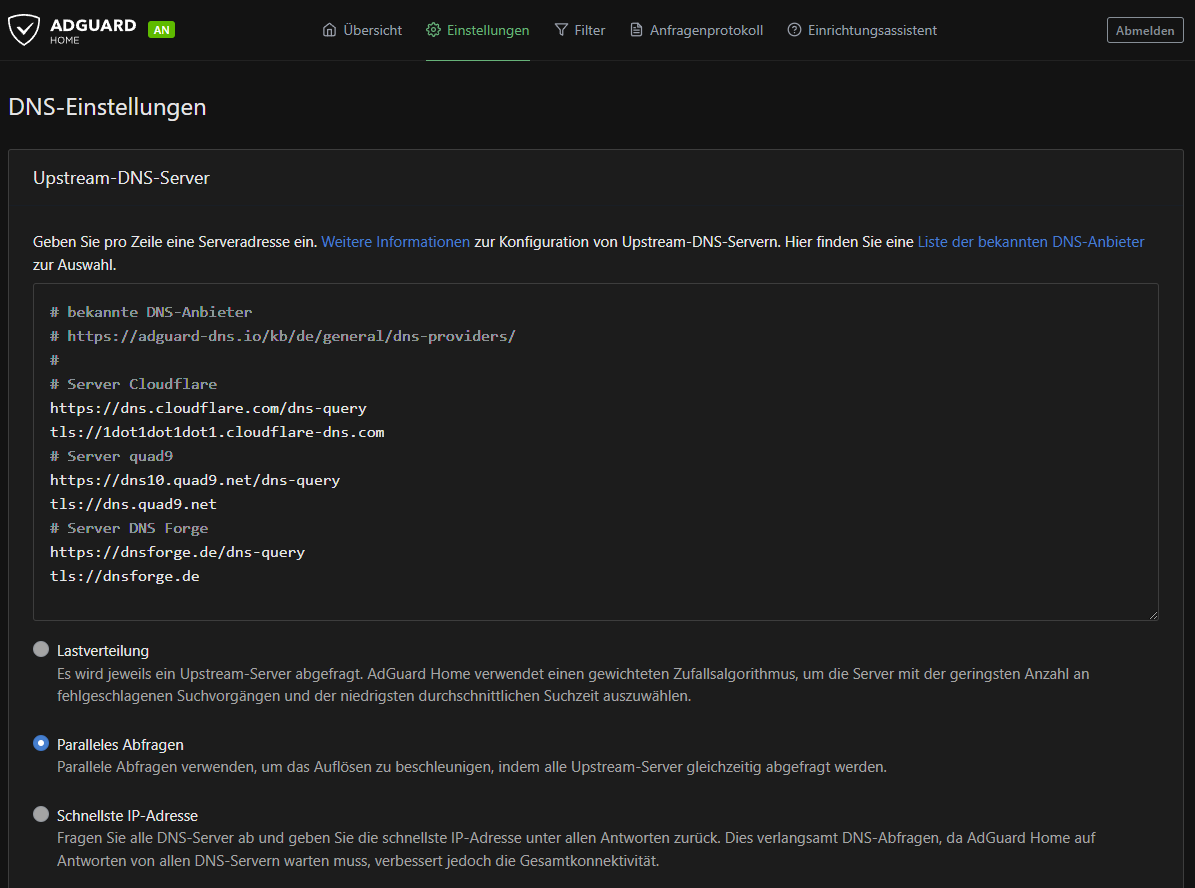1195x888 pixels.
Task: Click the document icon beside Anfragenprotokoll
Action: pyautogui.click(x=636, y=30)
